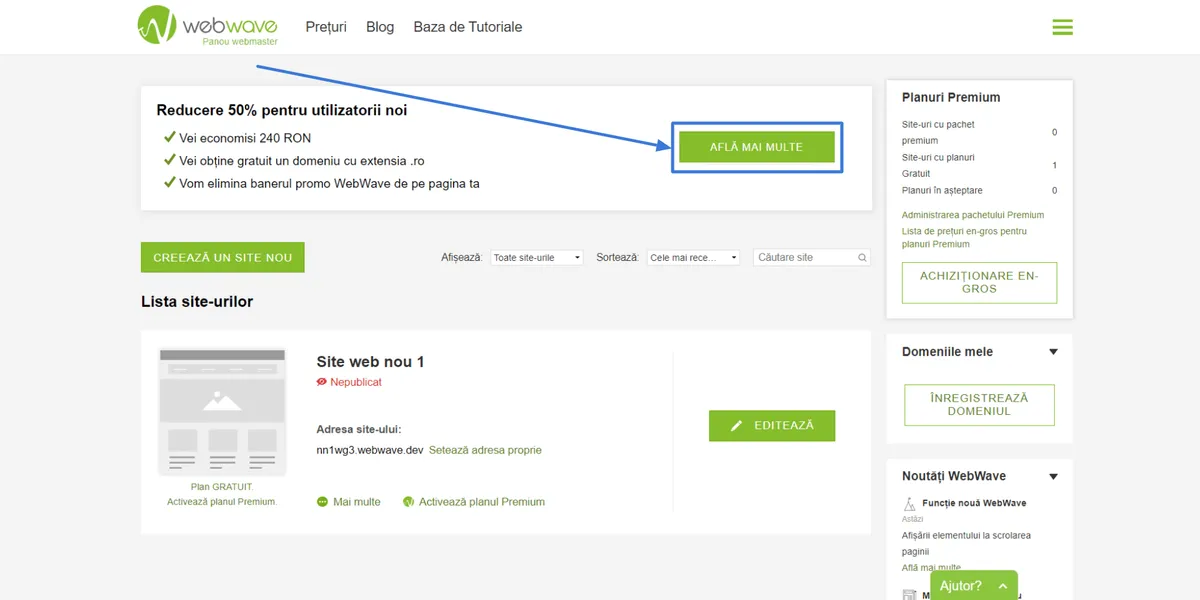Click Funcție nouă WebWave headline
This screenshot has height=600, width=1200.
974,503
